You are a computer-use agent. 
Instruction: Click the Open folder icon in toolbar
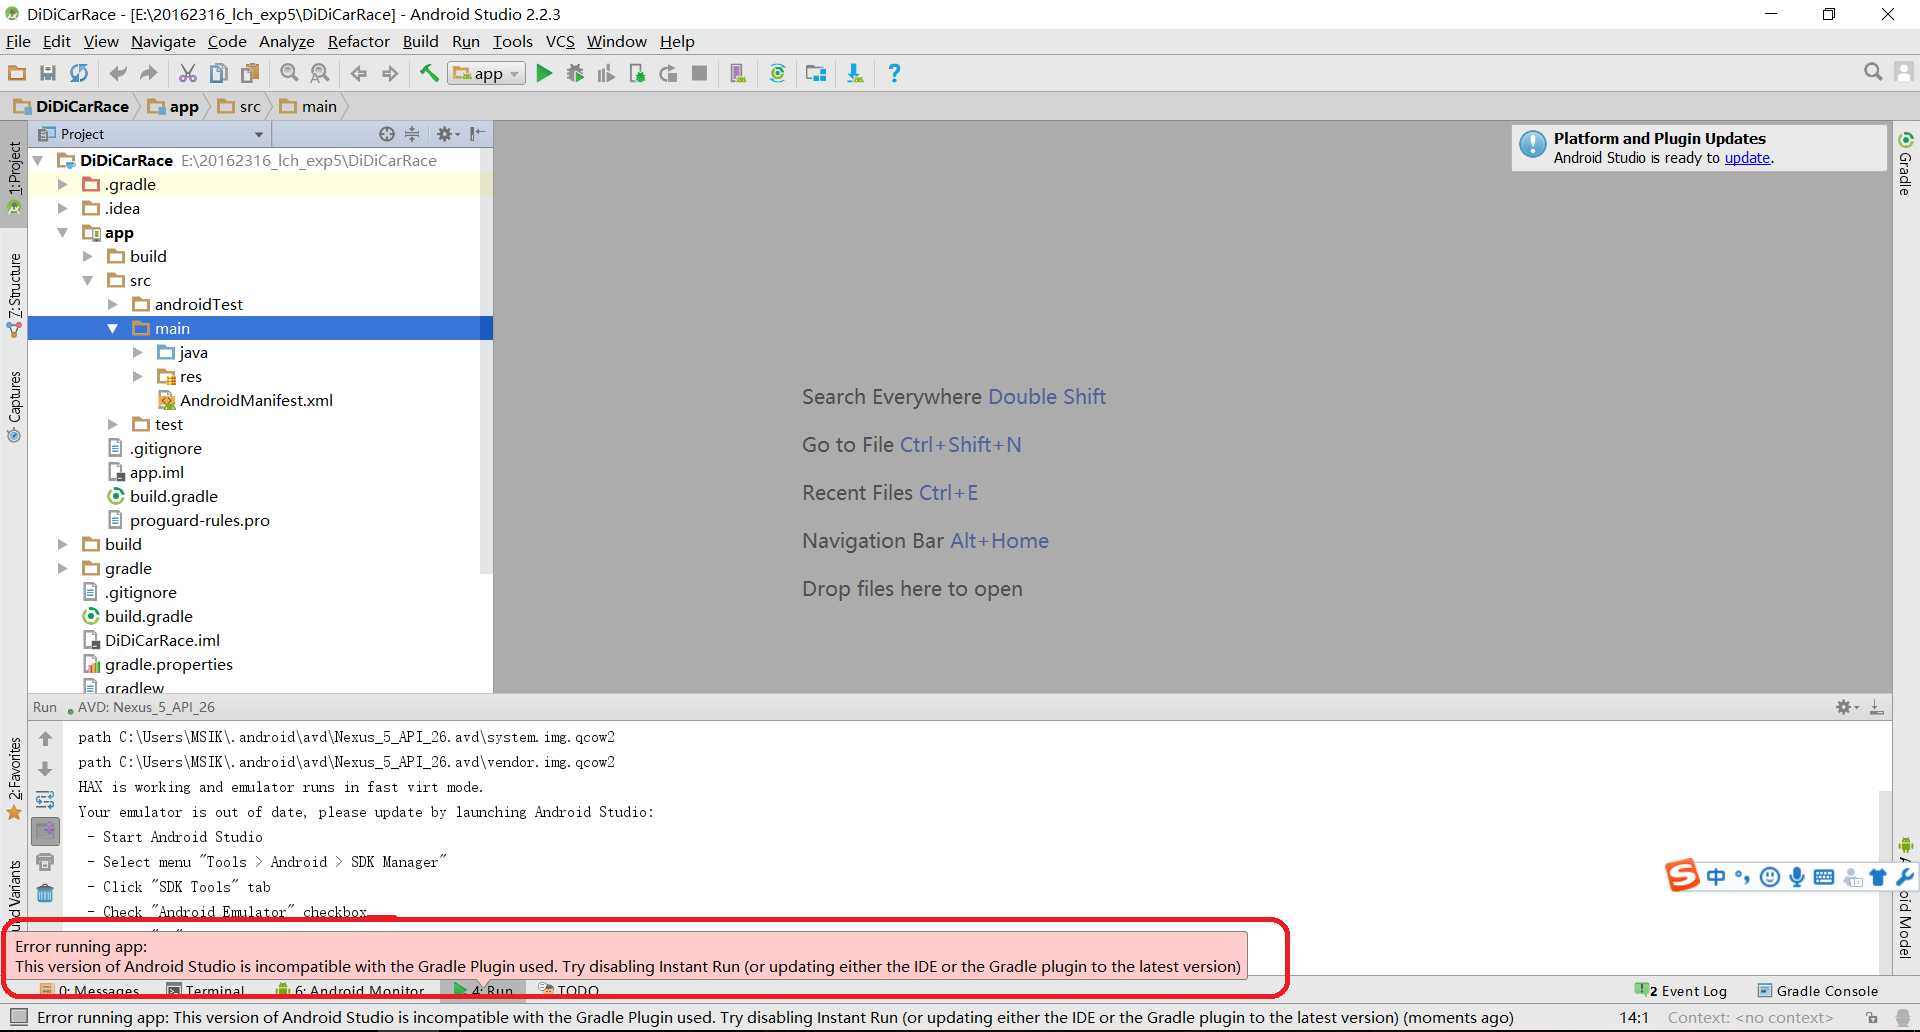[17, 73]
